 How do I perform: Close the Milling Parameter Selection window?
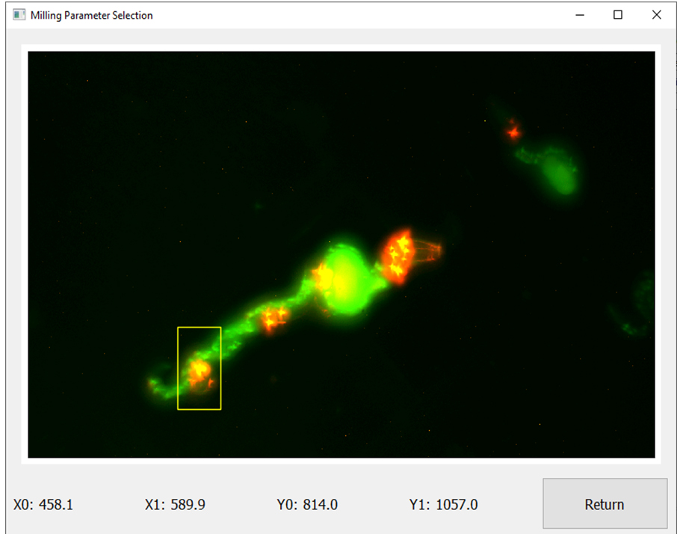[657, 15]
